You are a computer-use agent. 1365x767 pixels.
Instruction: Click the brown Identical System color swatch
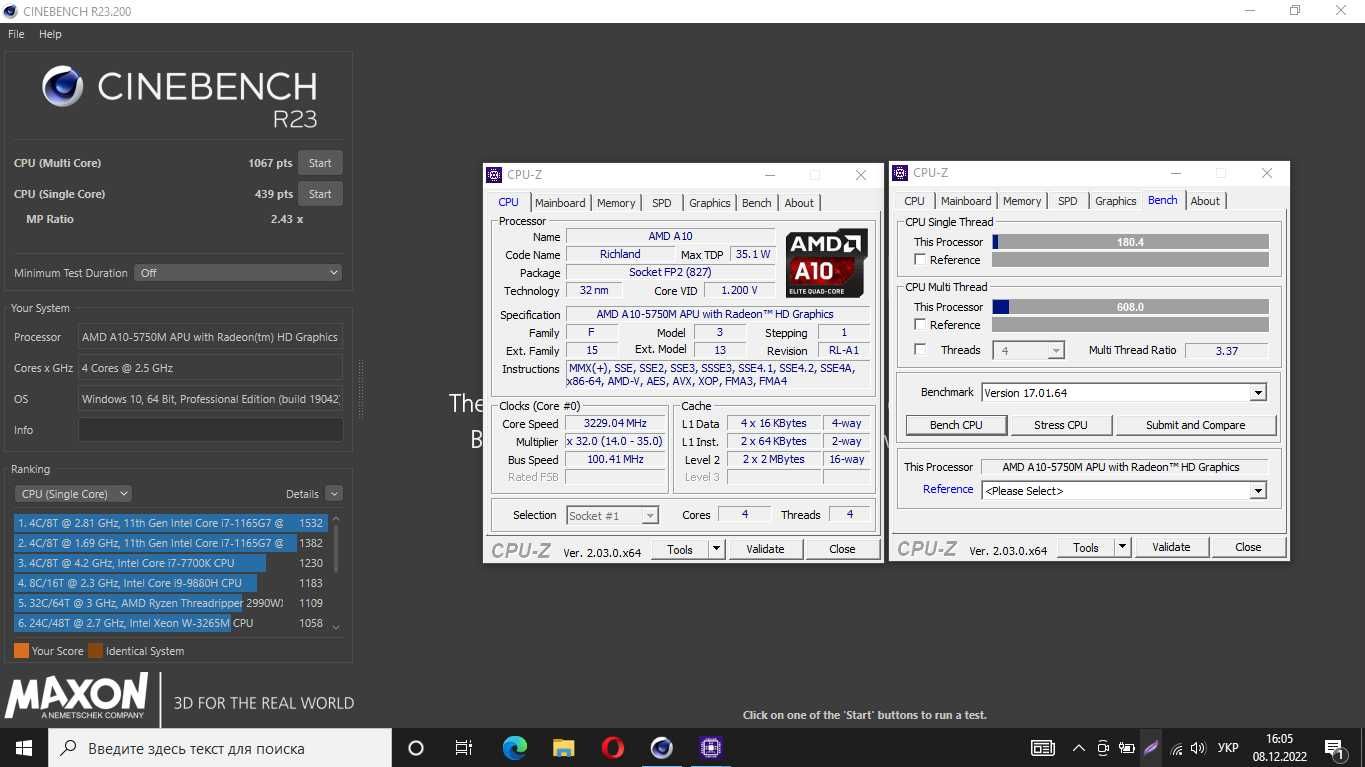coord(95,651)
